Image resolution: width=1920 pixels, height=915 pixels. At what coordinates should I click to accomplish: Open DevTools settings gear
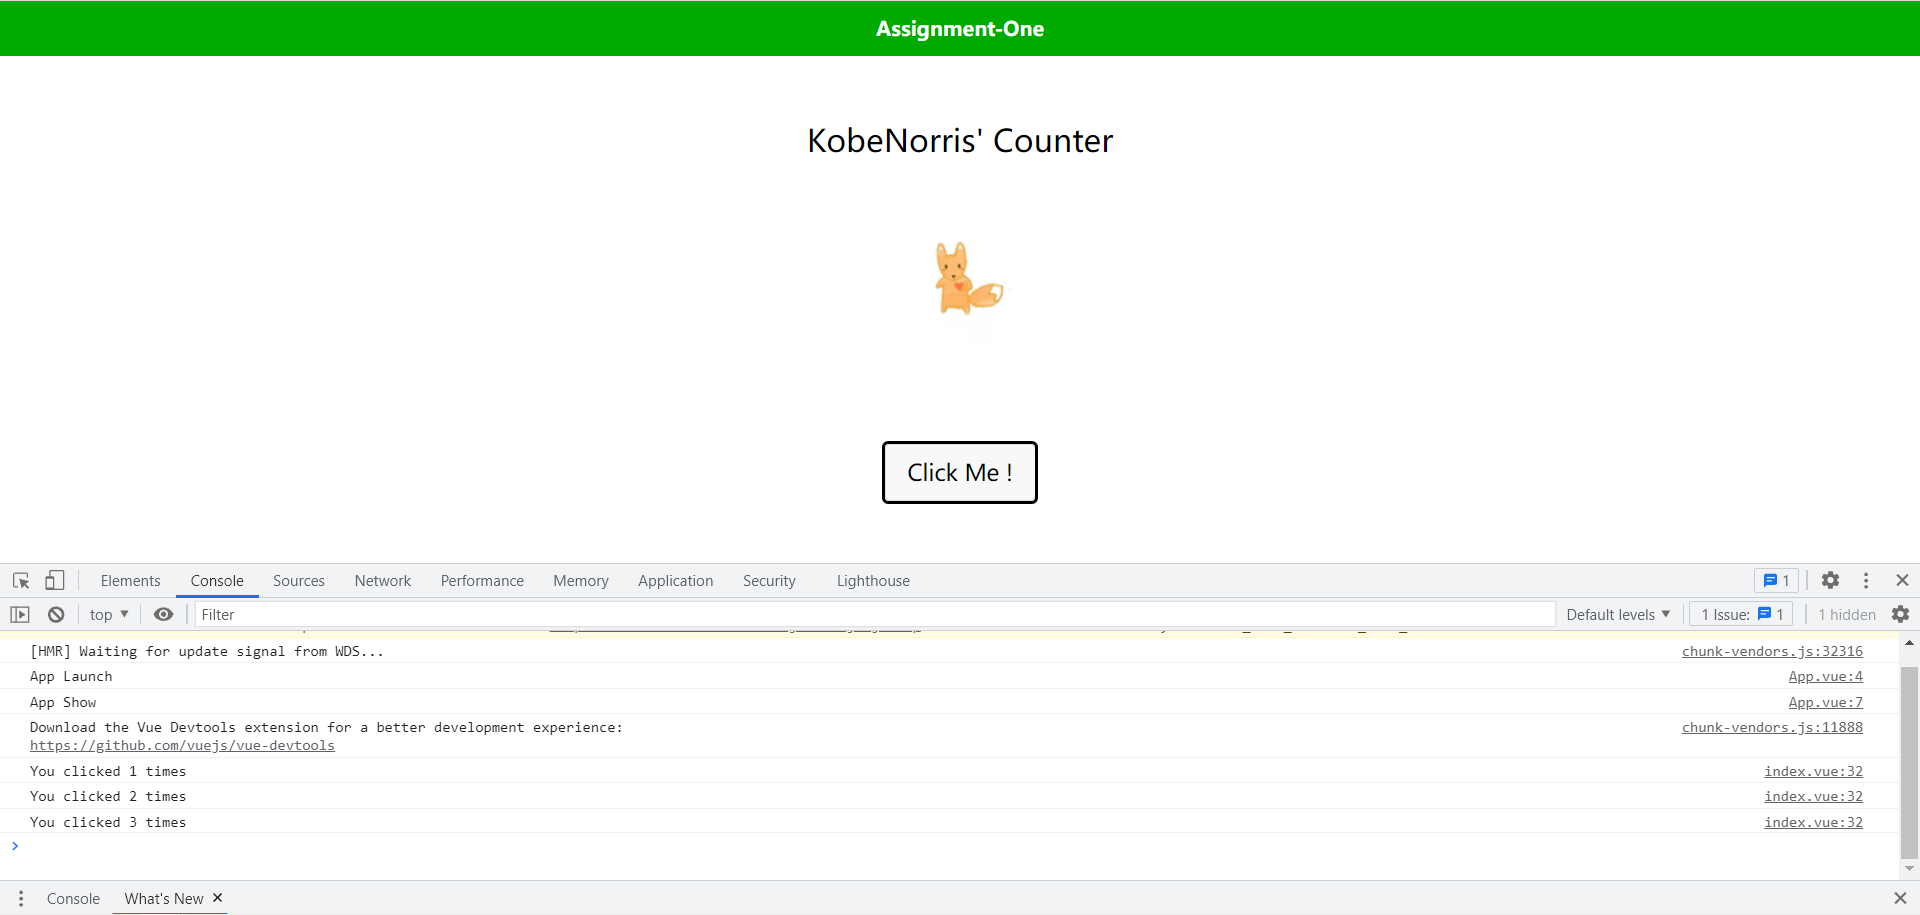pyautogui.click(x=1830, y=581)
